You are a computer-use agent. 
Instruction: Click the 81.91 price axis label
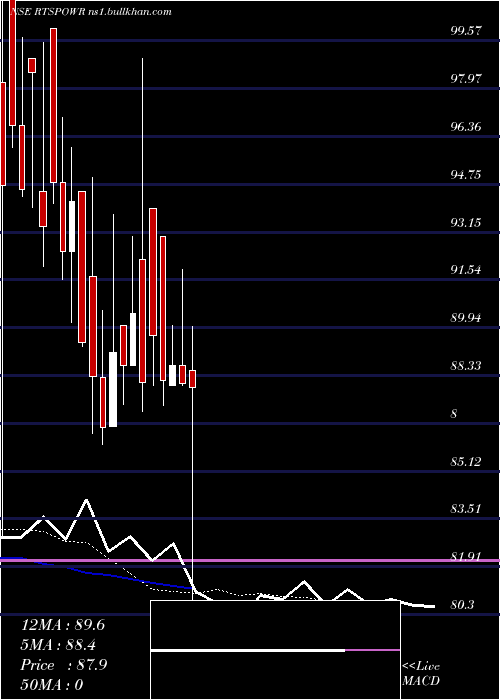click(467, 557)
